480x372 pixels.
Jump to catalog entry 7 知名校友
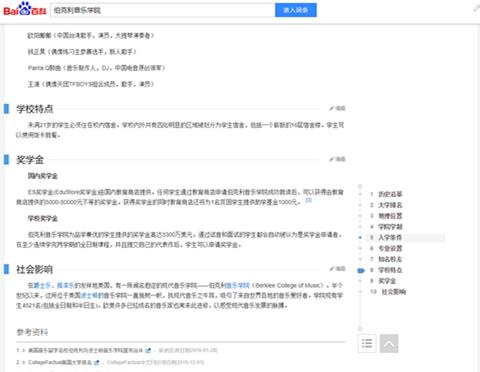tap(390, 259)
